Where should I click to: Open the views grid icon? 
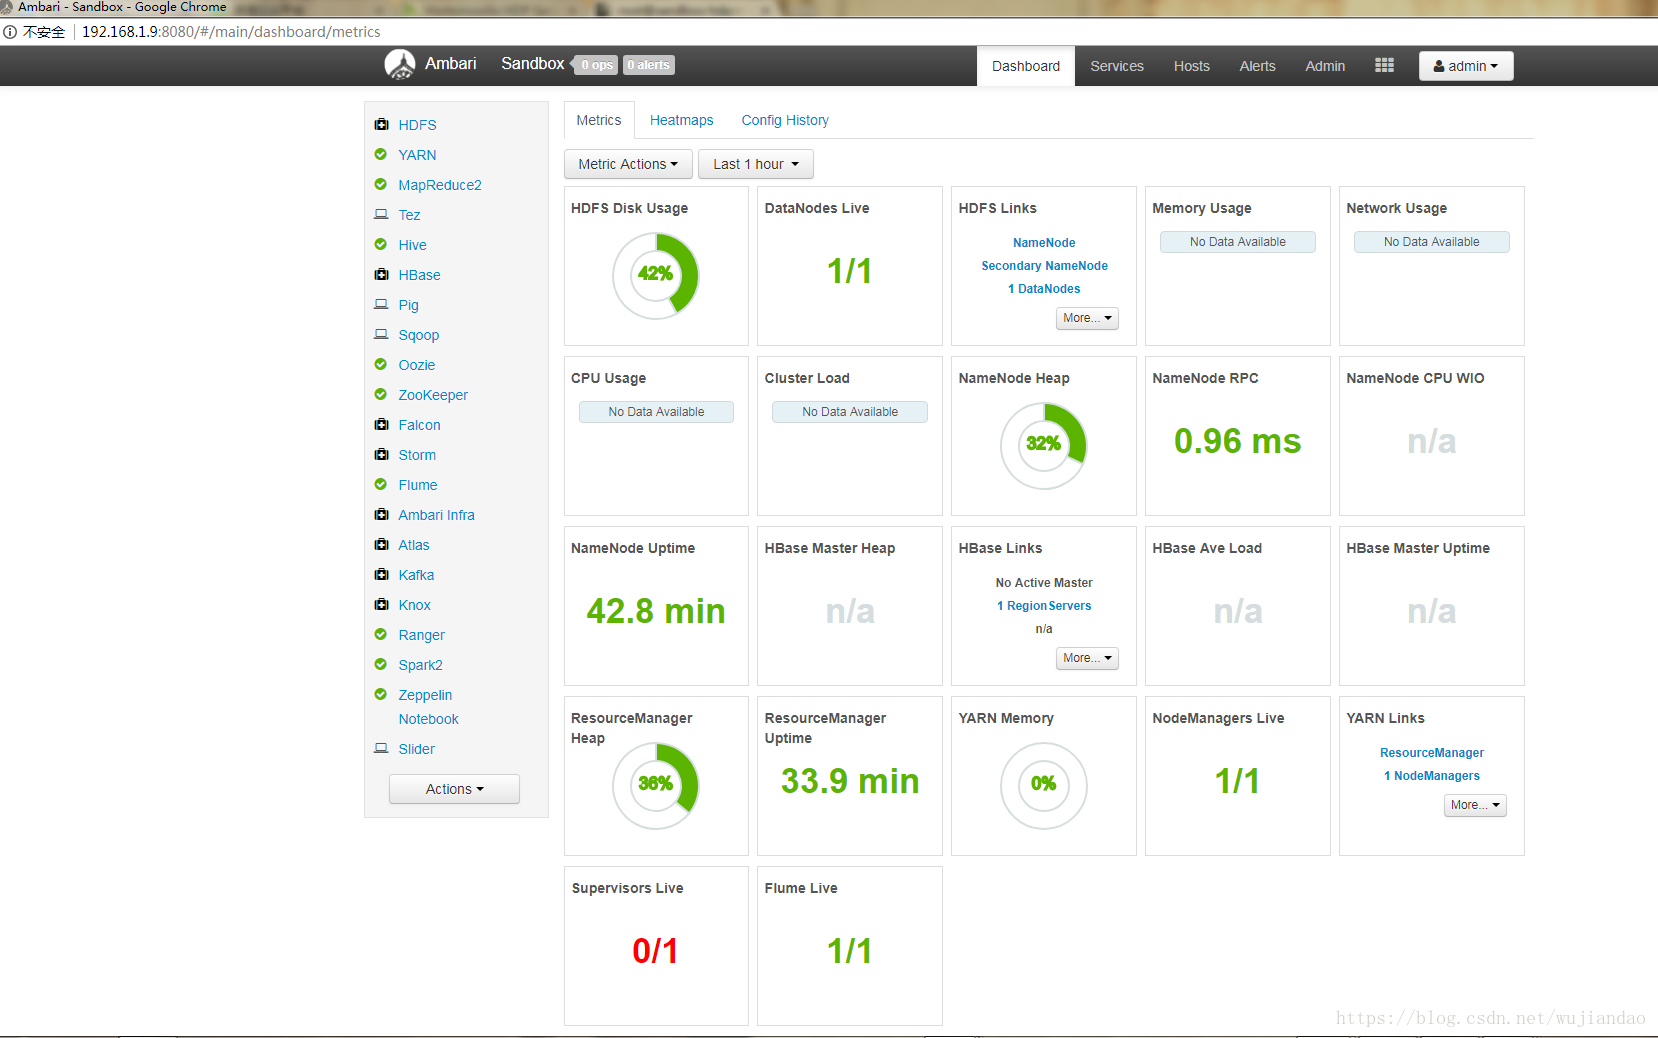click(x=1384, y=65)
